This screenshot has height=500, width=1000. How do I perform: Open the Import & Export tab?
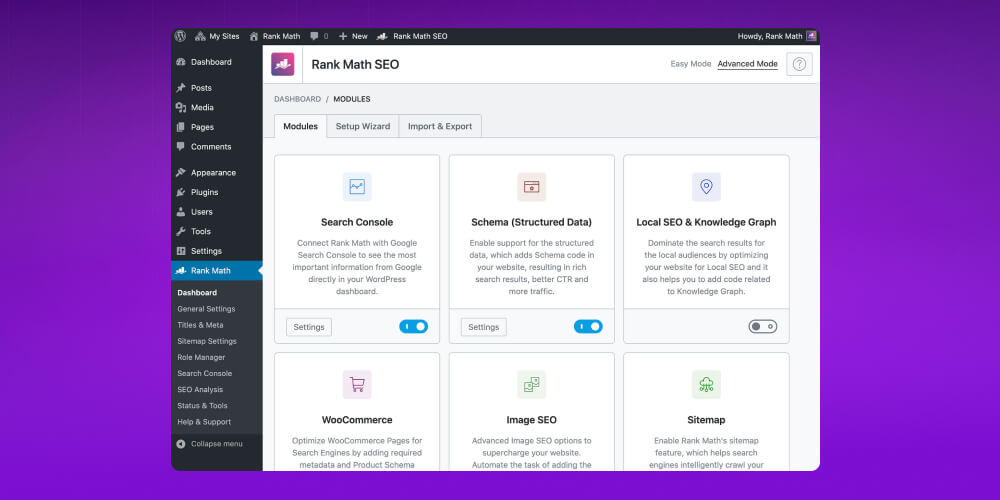(440, 127)
